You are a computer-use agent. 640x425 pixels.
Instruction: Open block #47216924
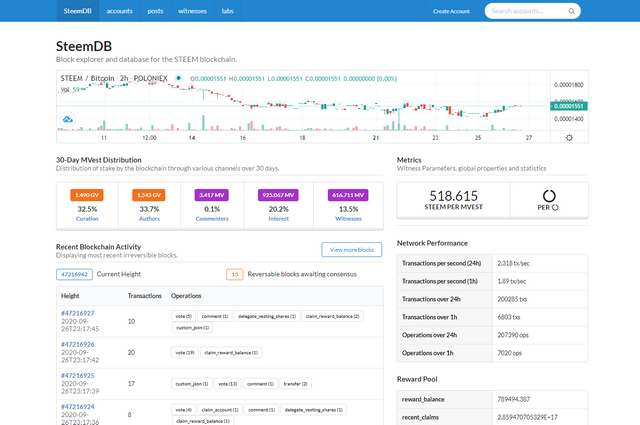[78, 407]
